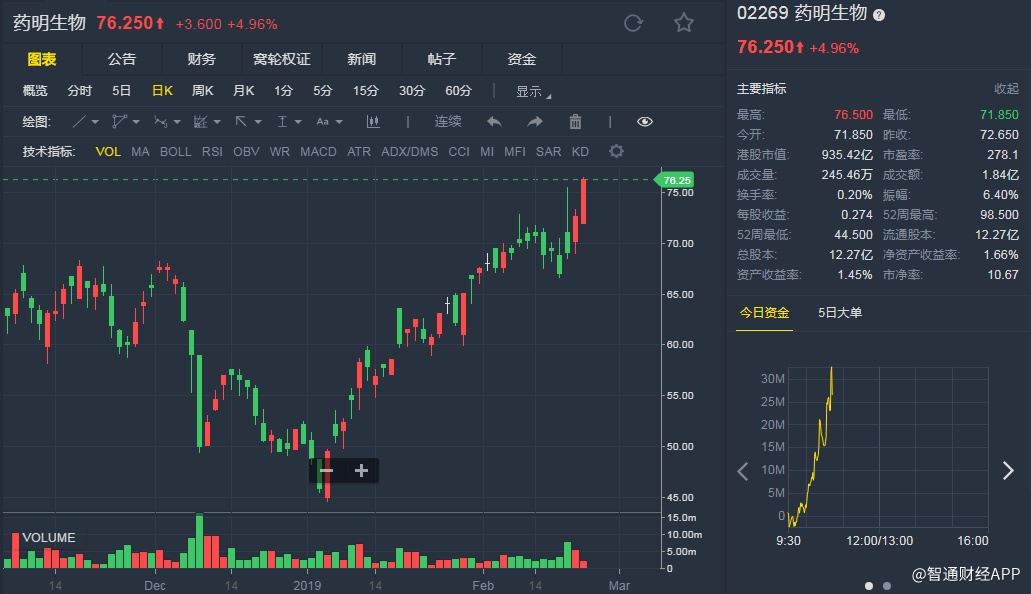Enable the KD indicator
Viewport: 1031px width, 594px height.
(x=580, y=152)
